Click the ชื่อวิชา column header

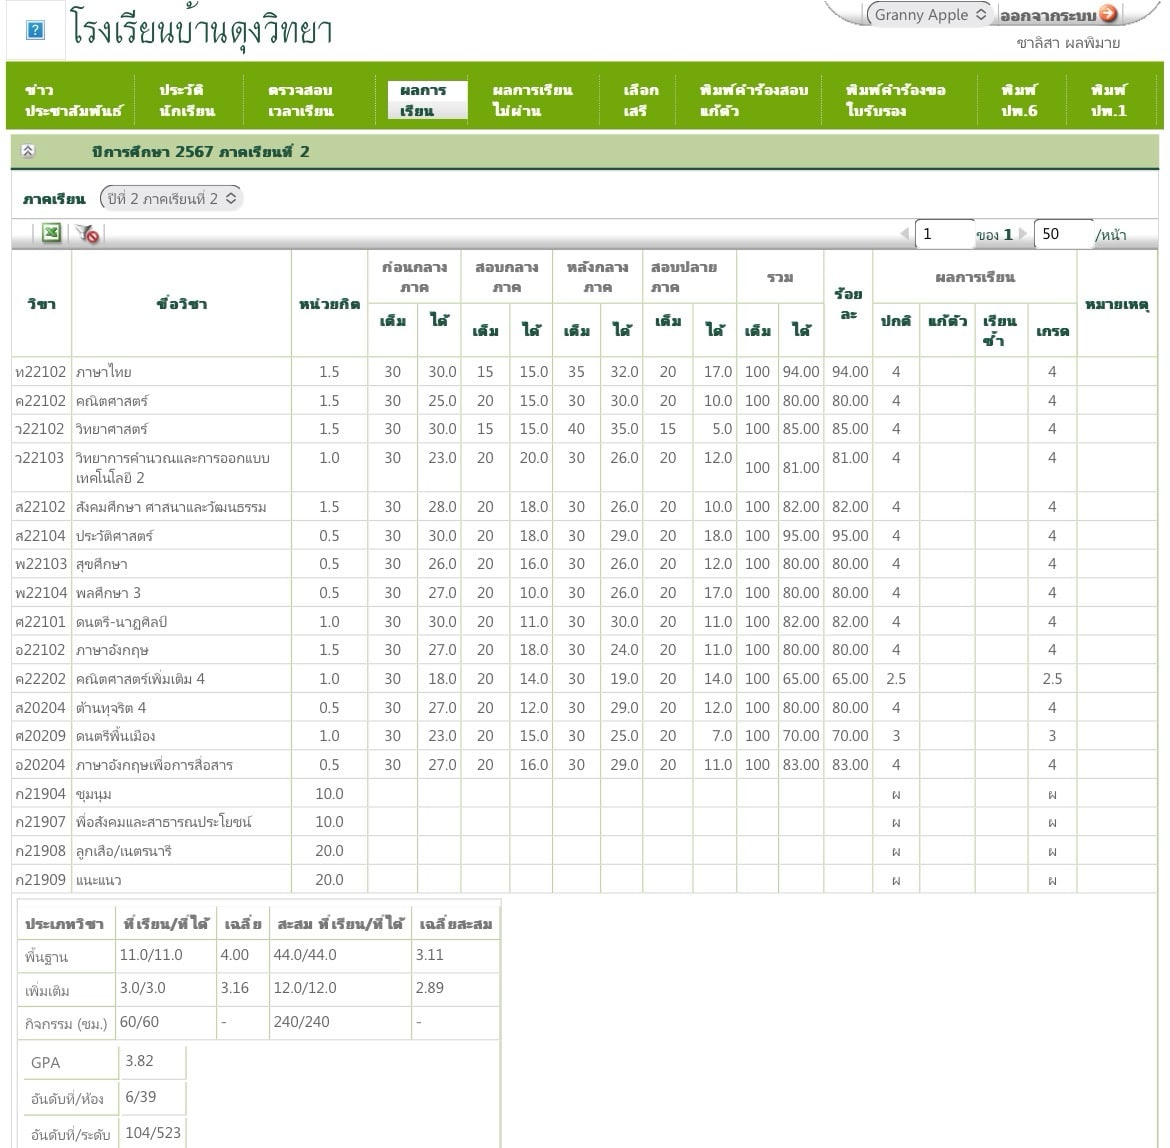tap(181, 304)
